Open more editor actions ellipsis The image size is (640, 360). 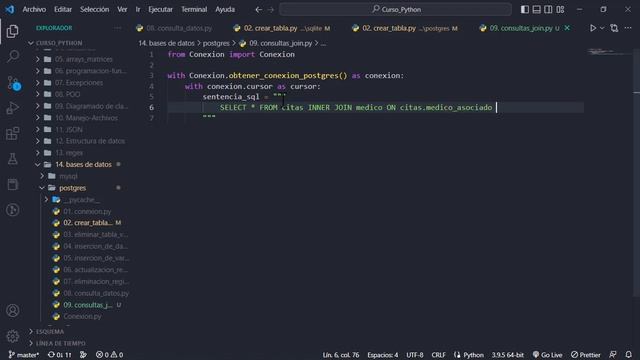coord(628,28)
